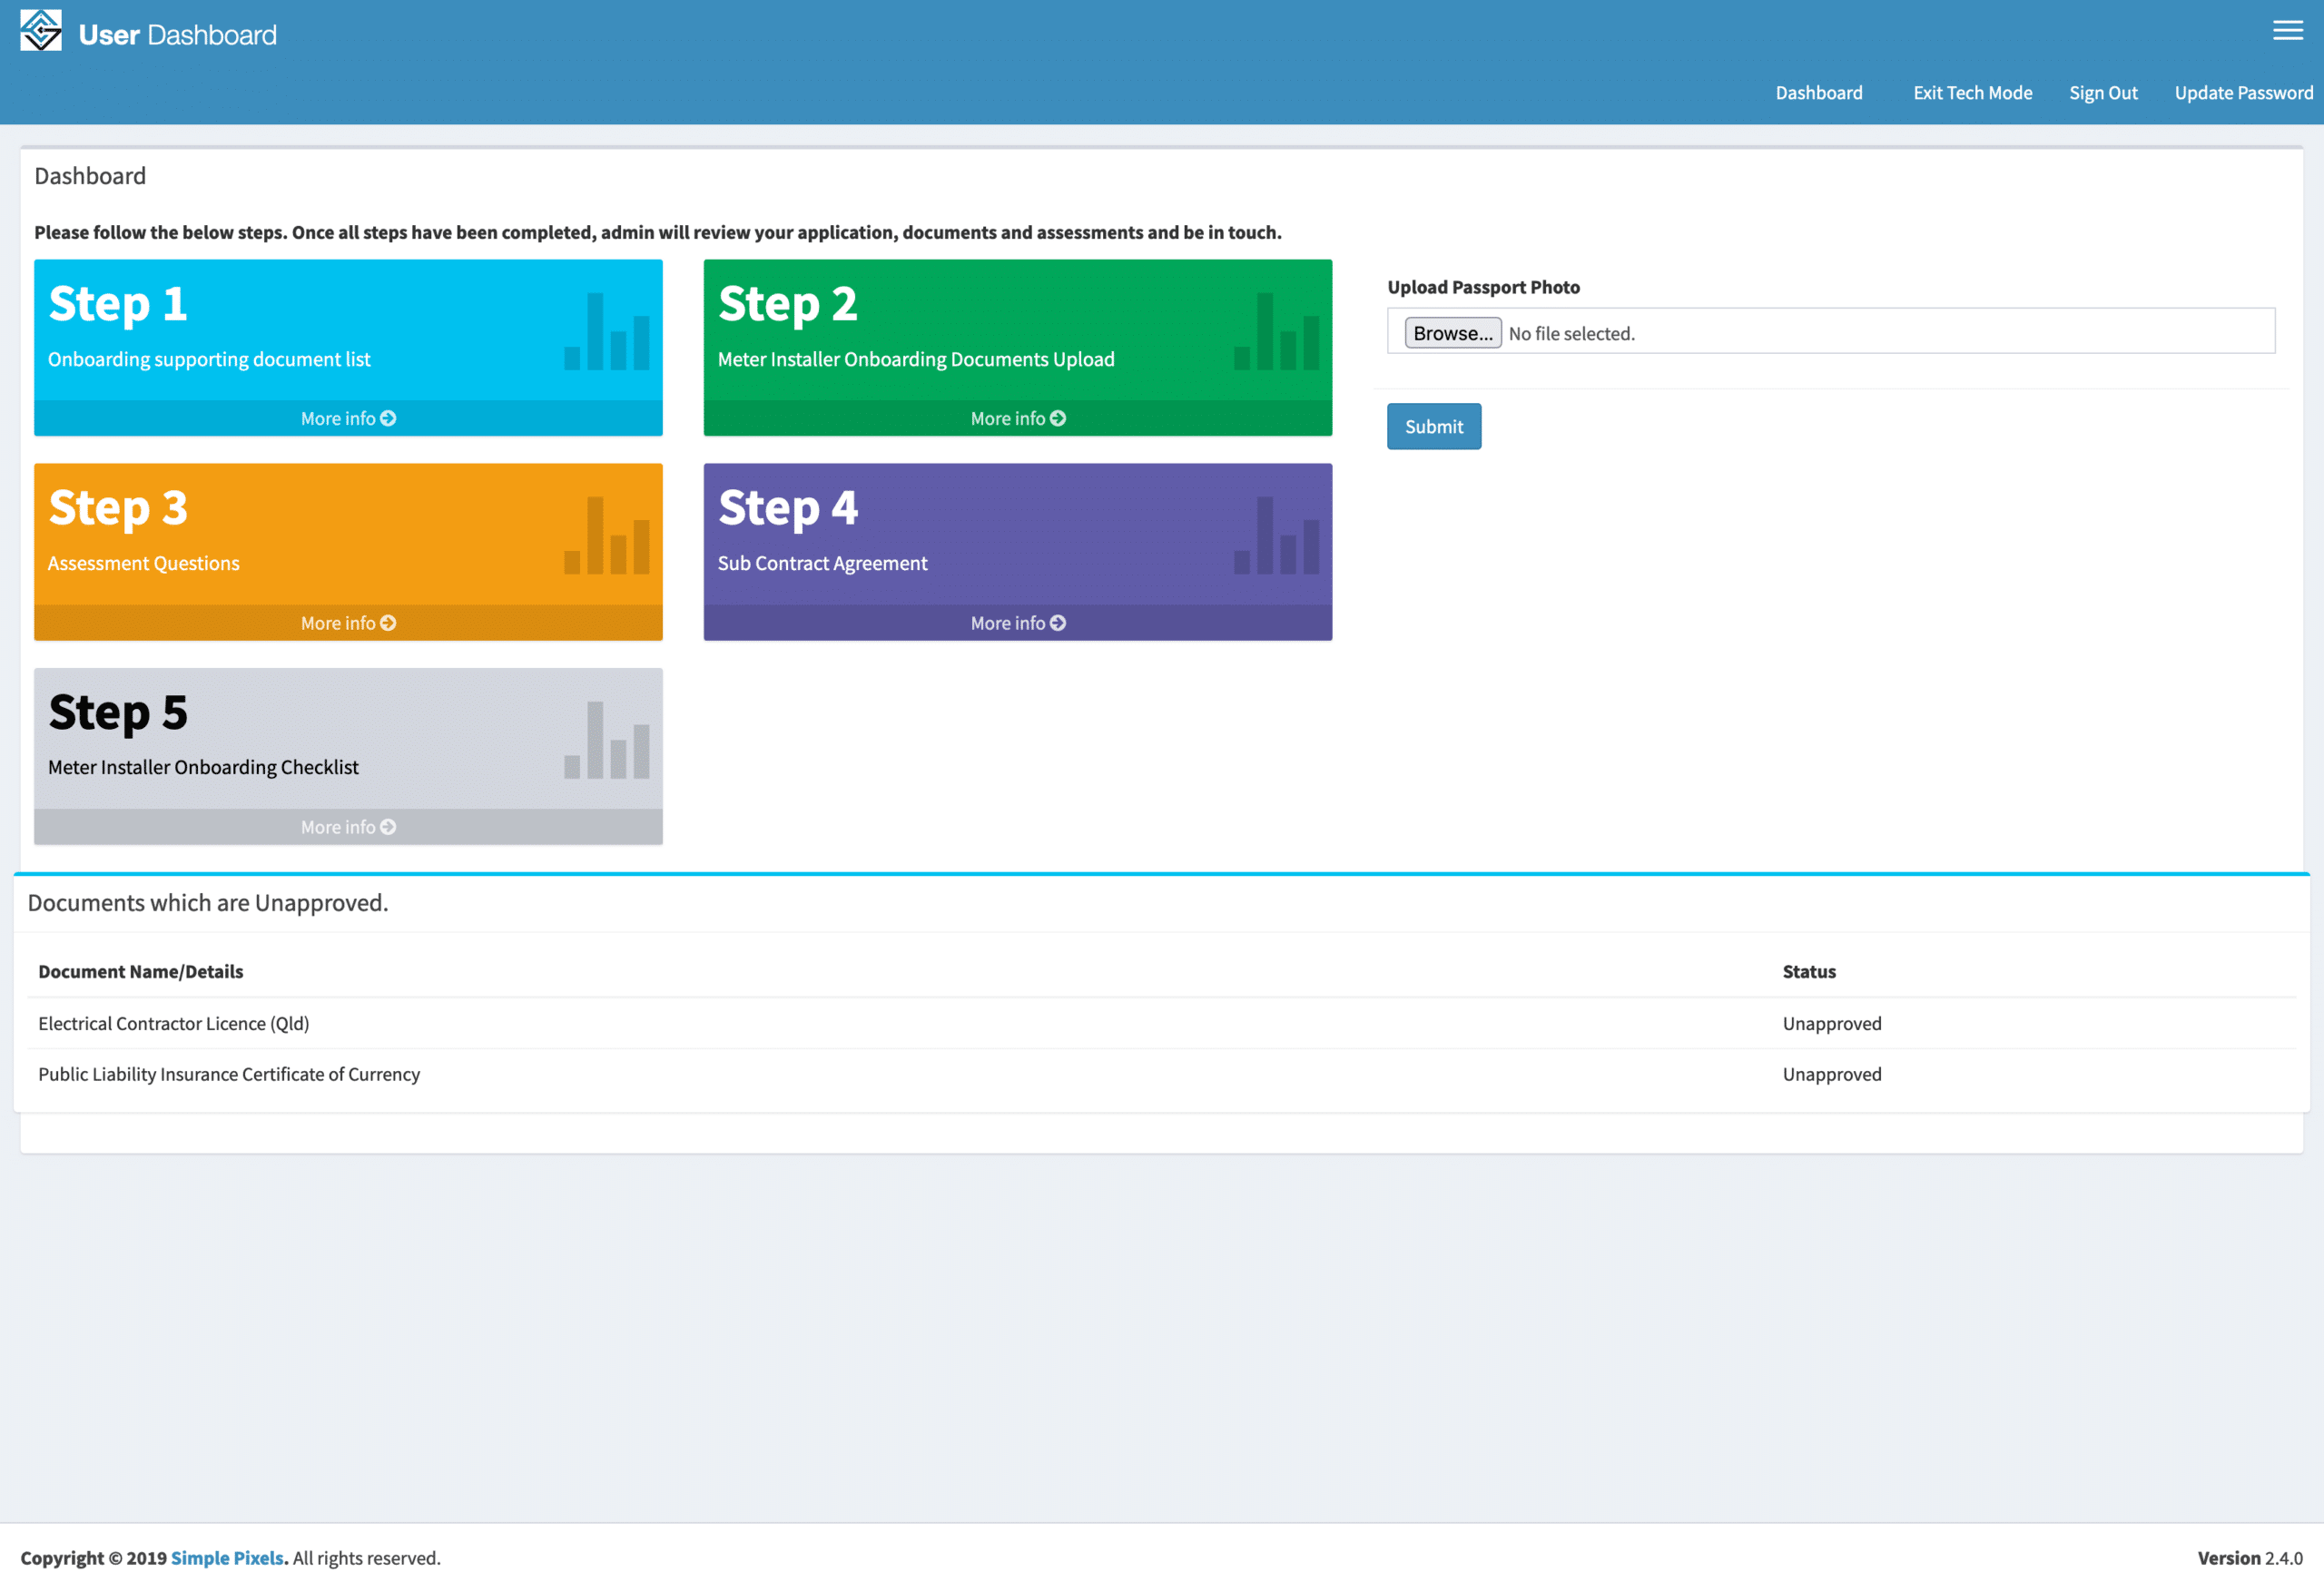Image resolution: width=2324 pixels, height=1592 pixels.
Task: Open Dashboard from the top navigation
Action: click(x=1818, y=93)
